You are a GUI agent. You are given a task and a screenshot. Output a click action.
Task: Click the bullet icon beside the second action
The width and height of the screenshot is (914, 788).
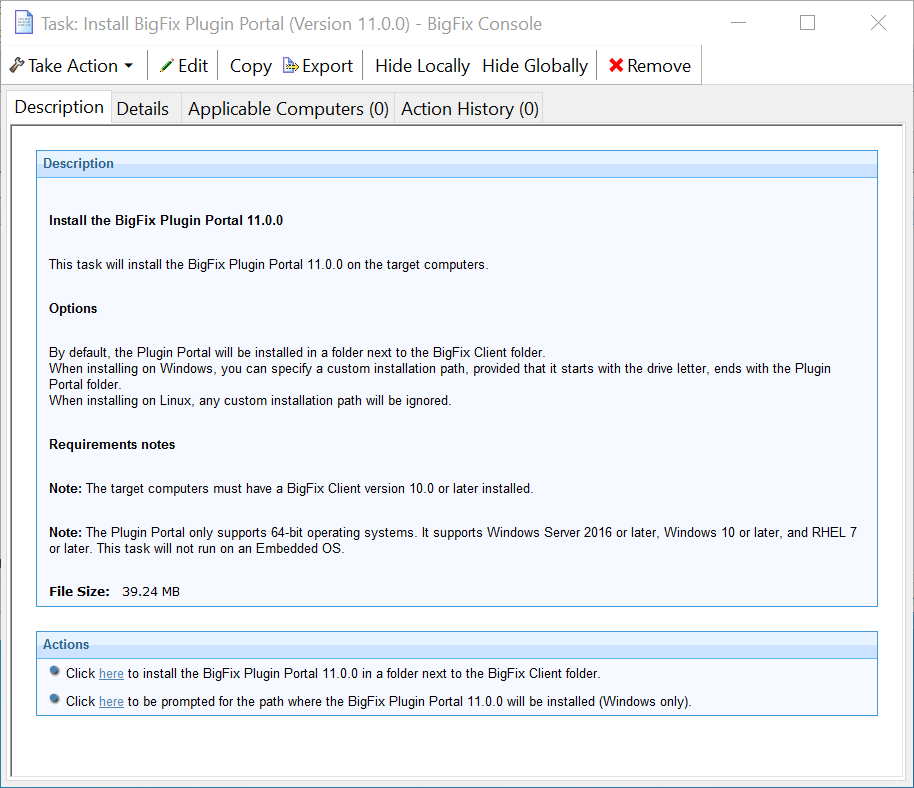[x=54, y=699]
